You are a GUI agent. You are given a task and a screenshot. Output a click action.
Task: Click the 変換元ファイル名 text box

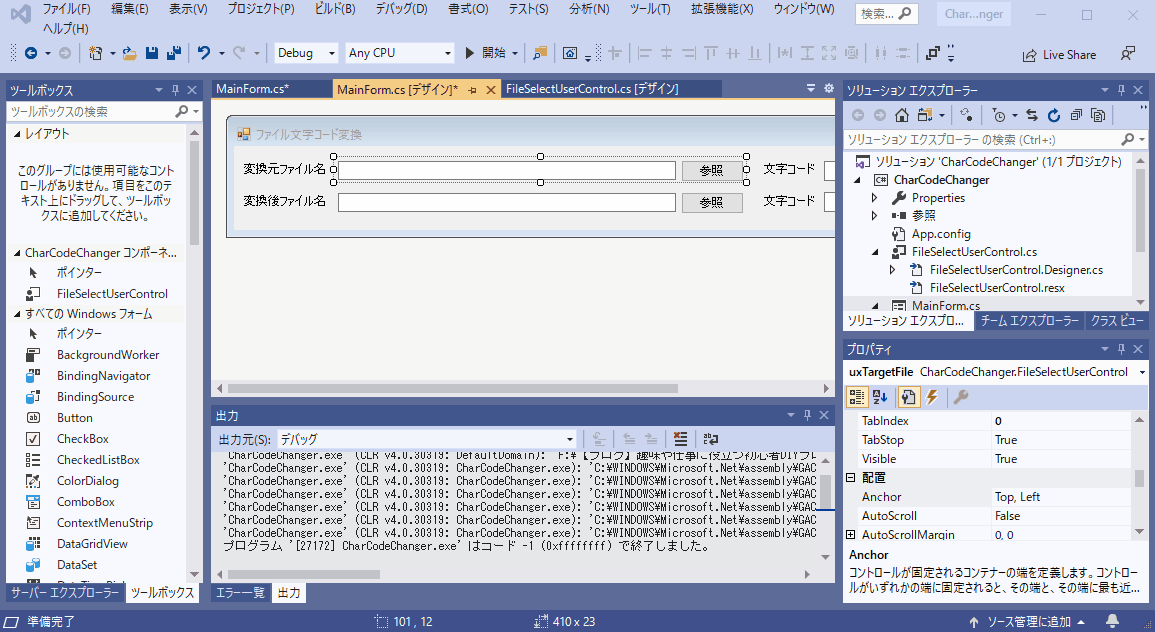pos(507,170)
